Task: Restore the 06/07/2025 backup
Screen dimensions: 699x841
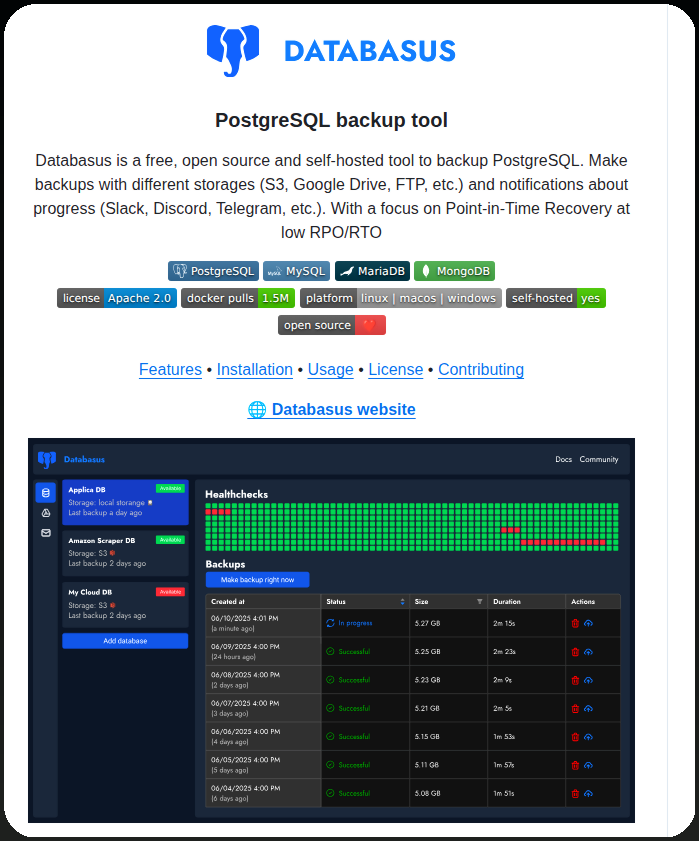Action: pyautogui.click(x=588, y=709)
